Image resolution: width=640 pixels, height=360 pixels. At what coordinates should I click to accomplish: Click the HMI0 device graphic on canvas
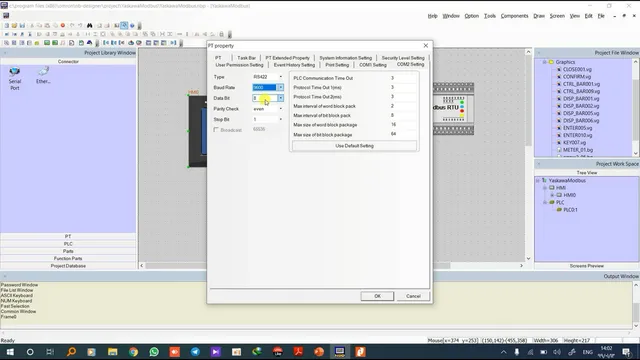pos(198,131)
